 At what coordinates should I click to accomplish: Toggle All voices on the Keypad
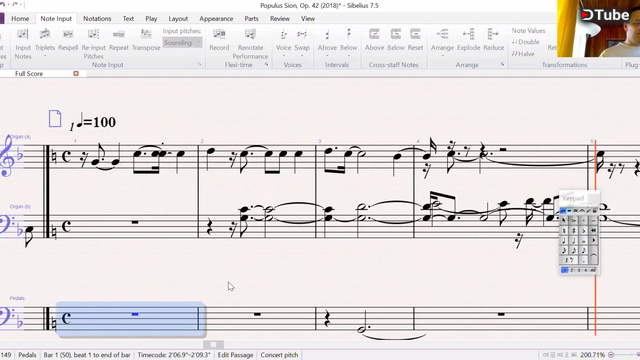point(593,270)
